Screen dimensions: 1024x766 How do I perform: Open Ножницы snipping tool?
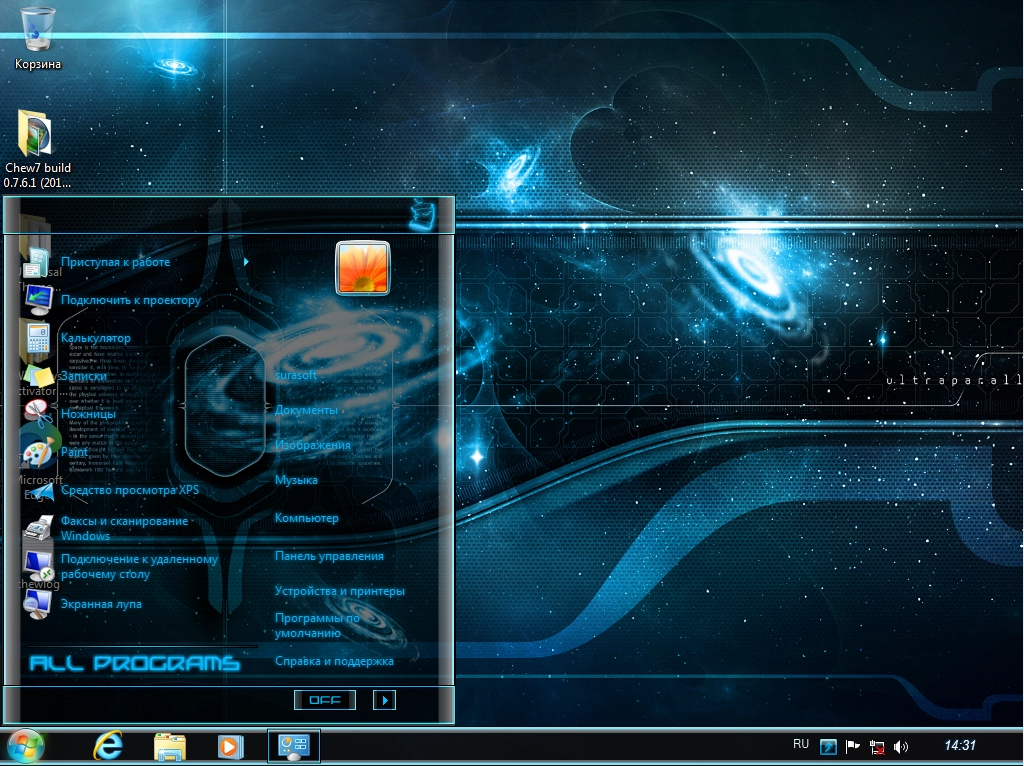pos(88,414)
